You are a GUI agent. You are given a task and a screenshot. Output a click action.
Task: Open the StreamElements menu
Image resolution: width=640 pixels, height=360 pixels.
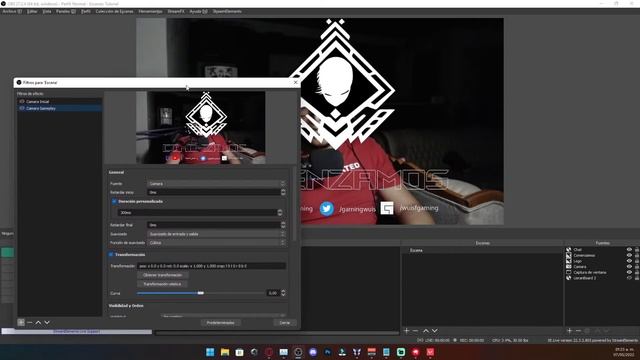pos(227,11)
